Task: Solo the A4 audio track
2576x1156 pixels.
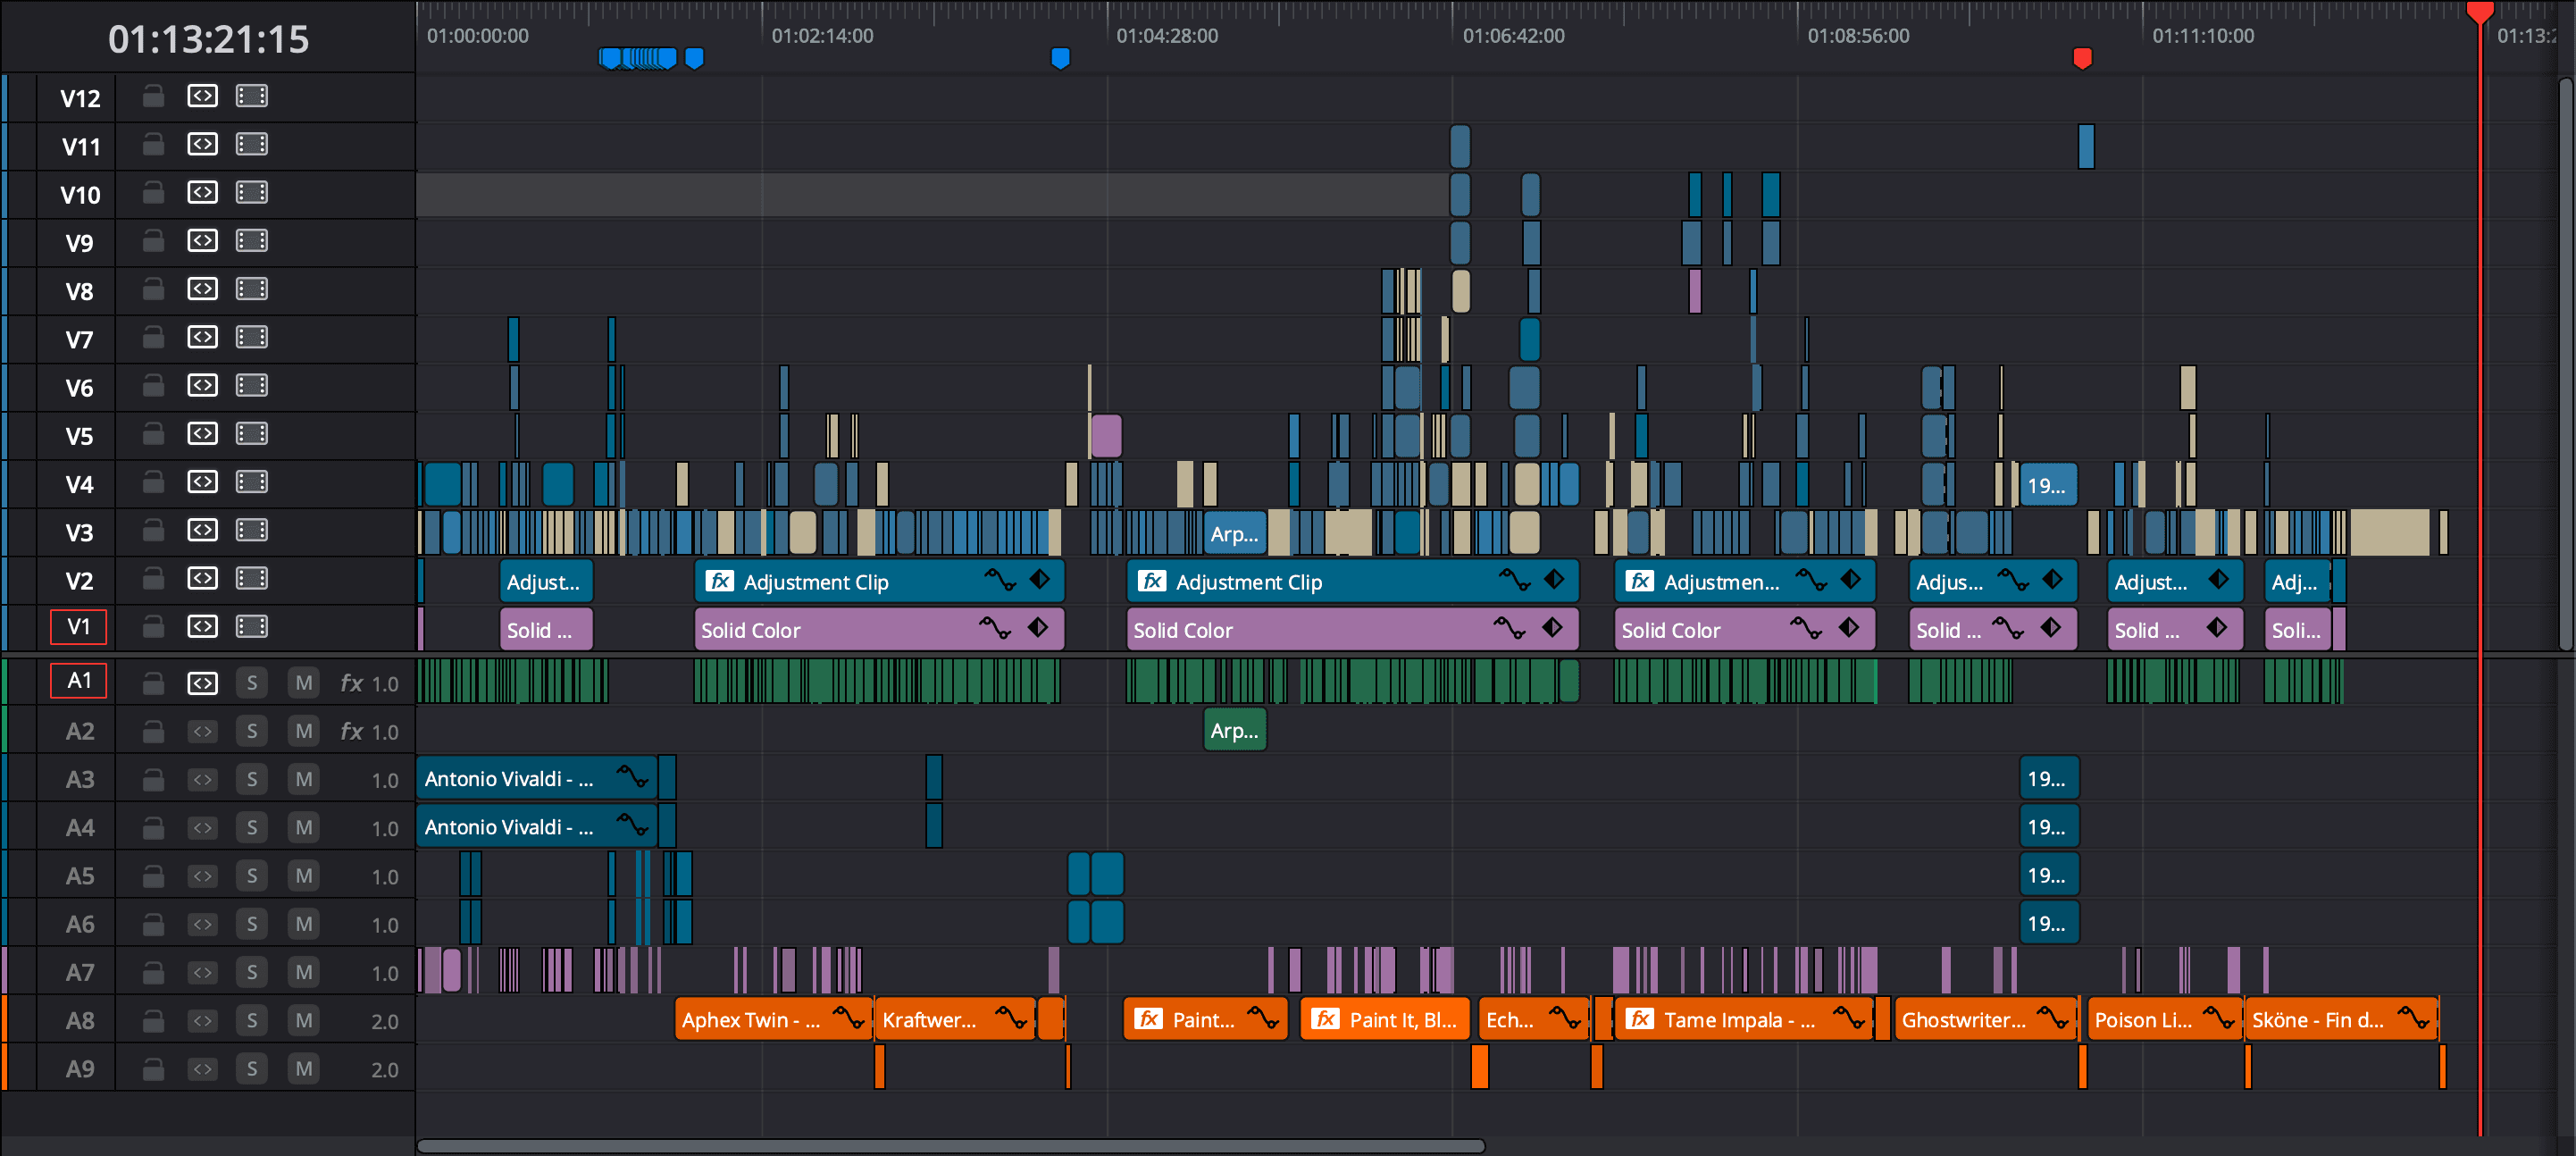Action: coord(251,827)
